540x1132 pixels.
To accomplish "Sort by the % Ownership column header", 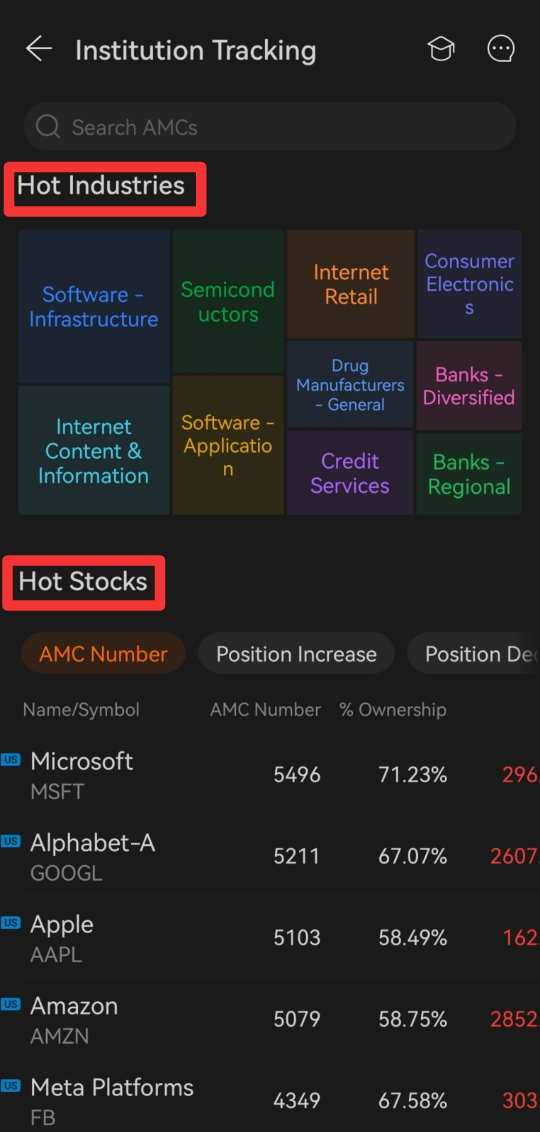I will 393,710.
